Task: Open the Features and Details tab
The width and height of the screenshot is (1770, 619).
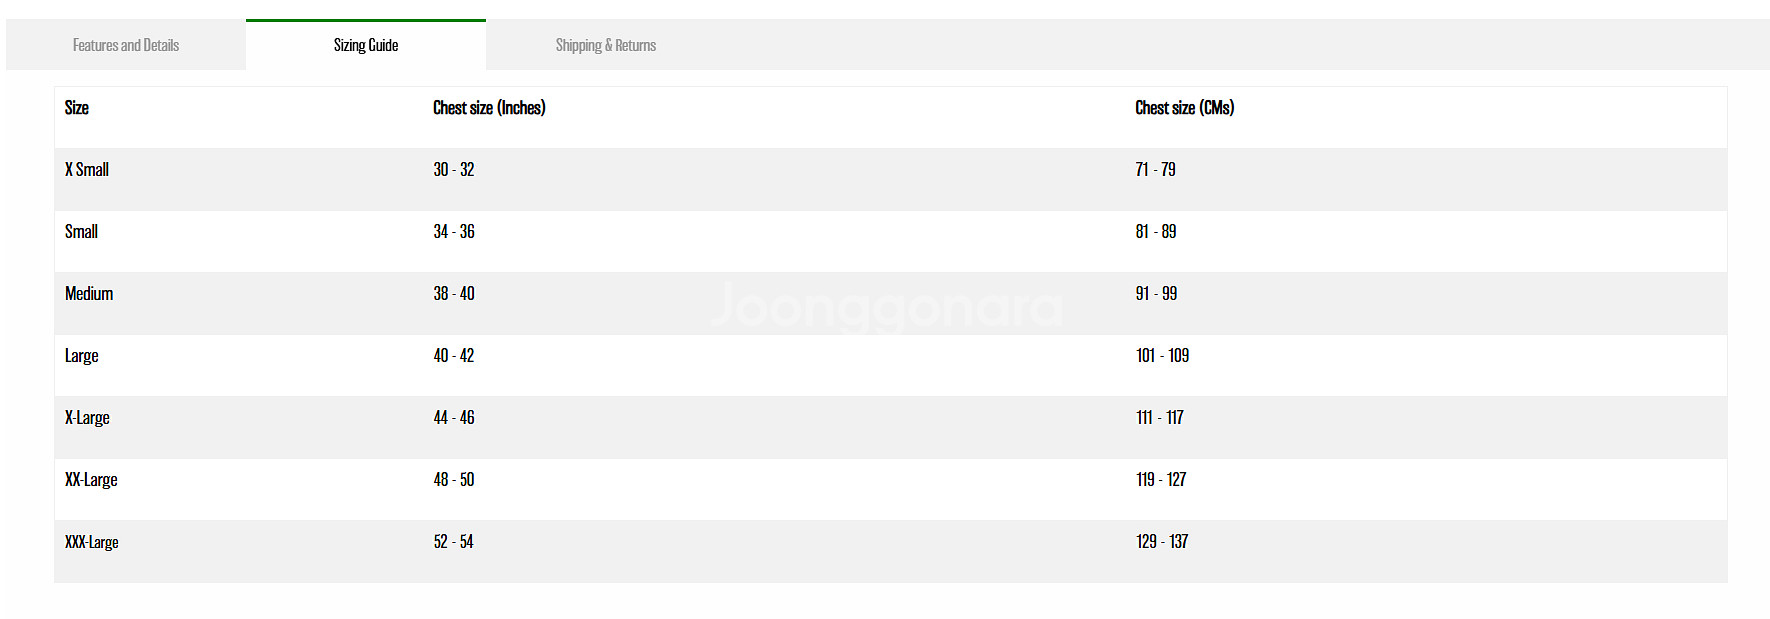Action: point(126,45)
